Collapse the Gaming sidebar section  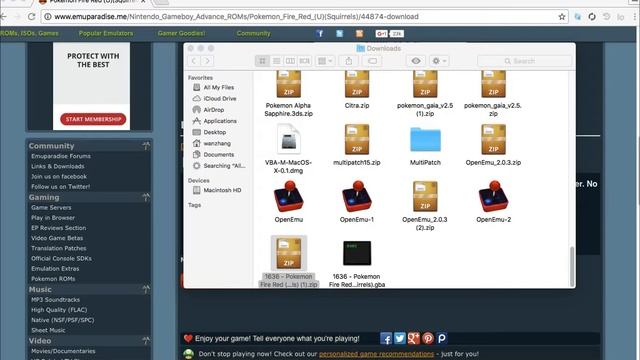[146, 197]
